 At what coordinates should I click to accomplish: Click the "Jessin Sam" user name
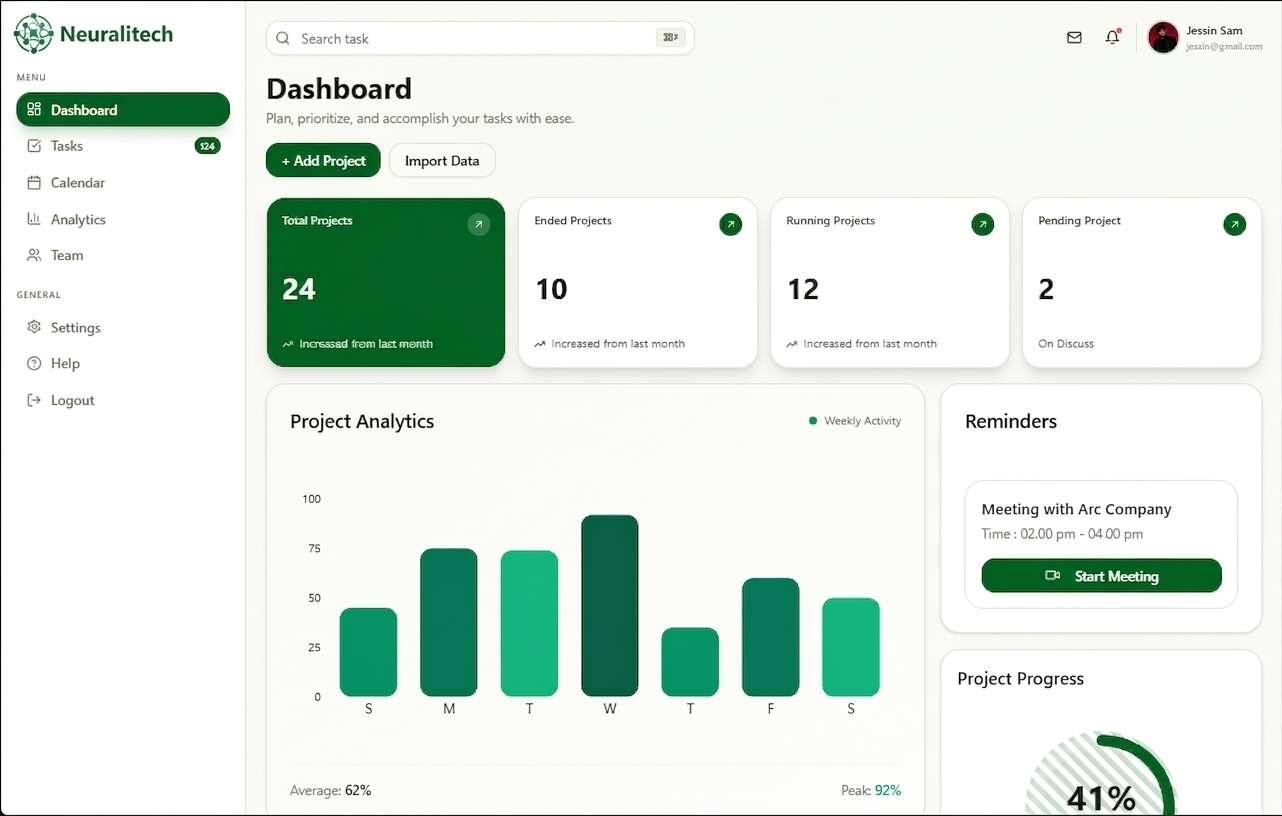click(1215, 31)
